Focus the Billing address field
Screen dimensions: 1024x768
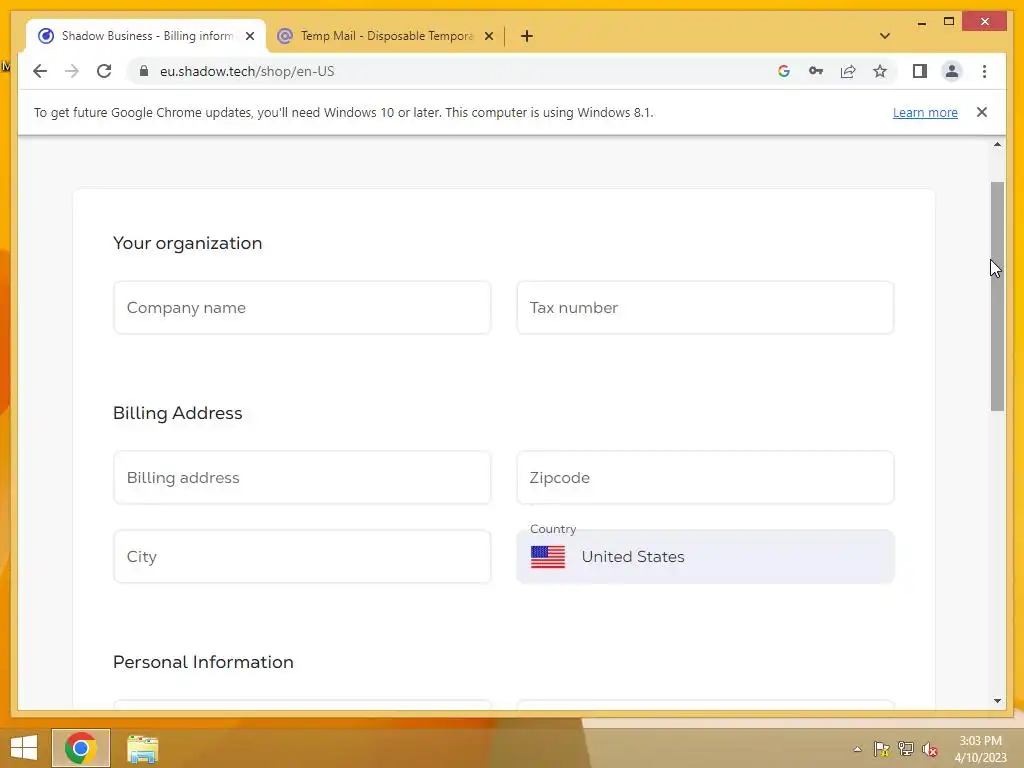tap(302, 477)
